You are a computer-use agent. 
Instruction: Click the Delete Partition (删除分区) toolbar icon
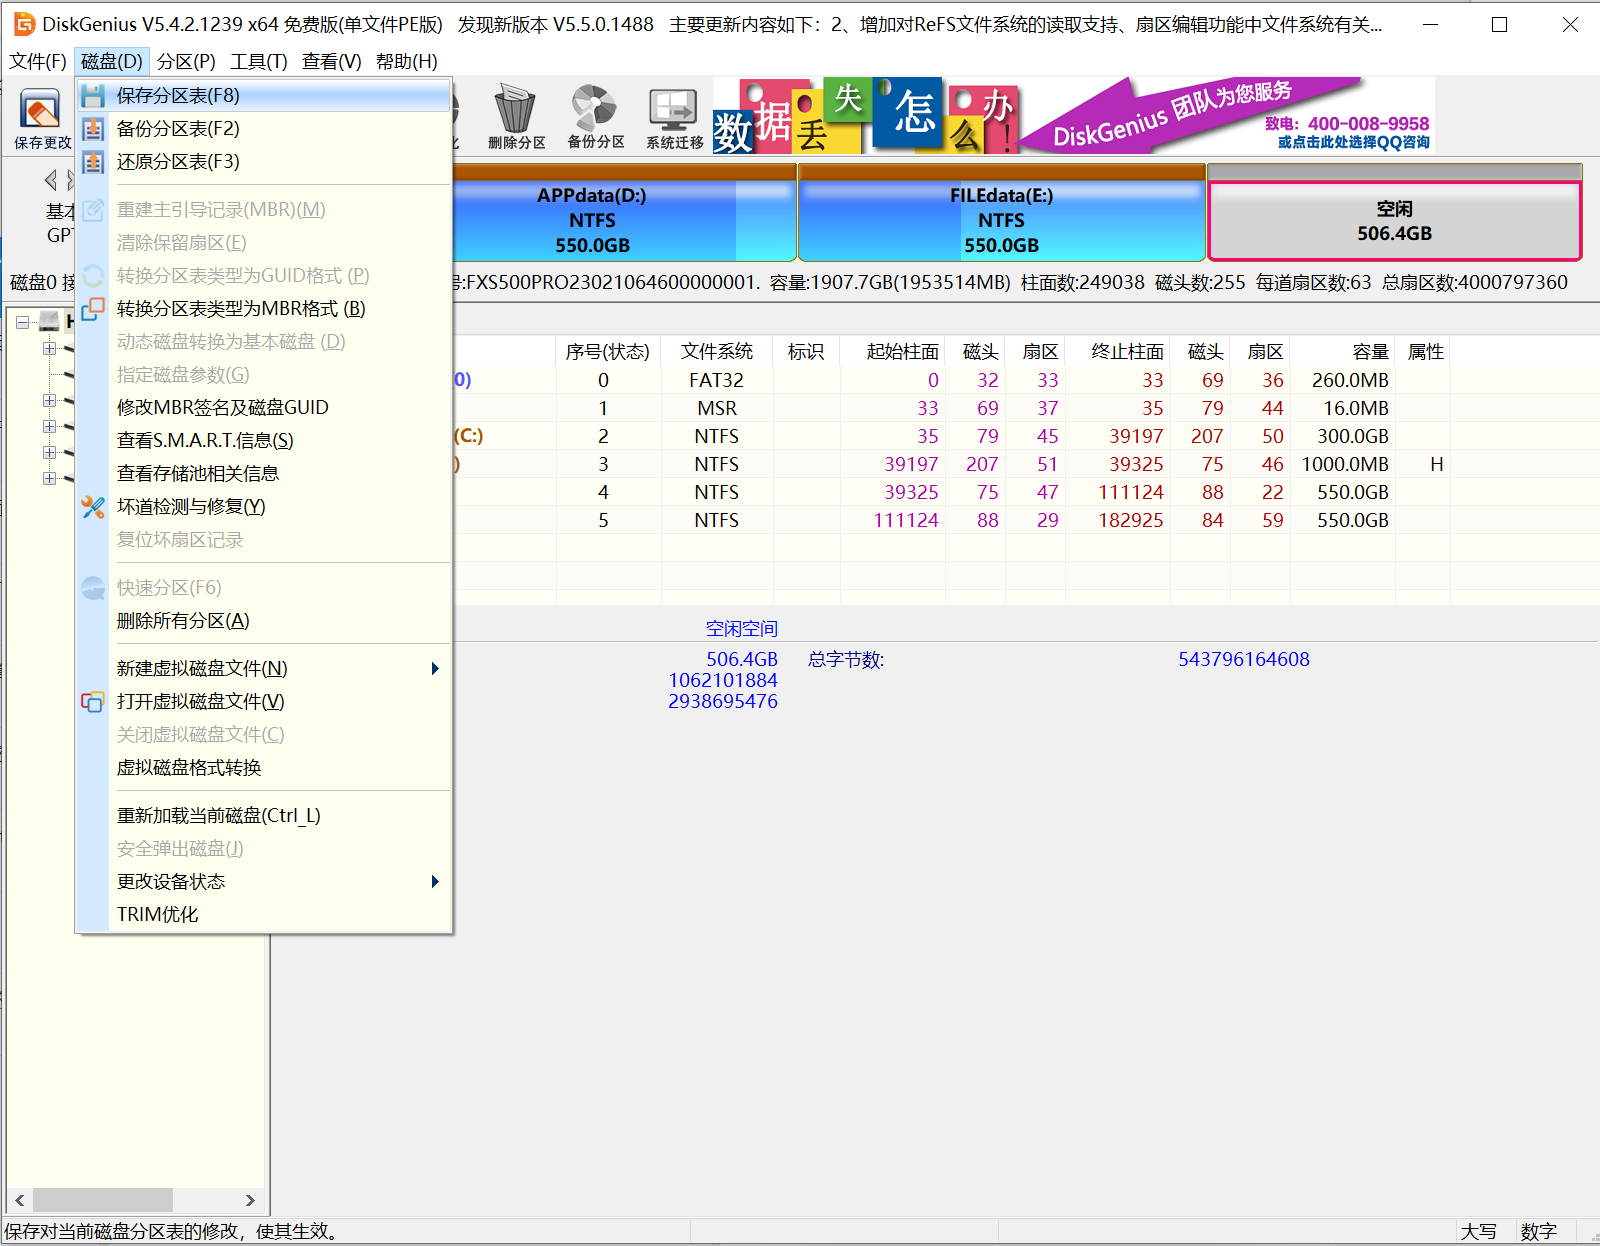[x=516, y=117]
